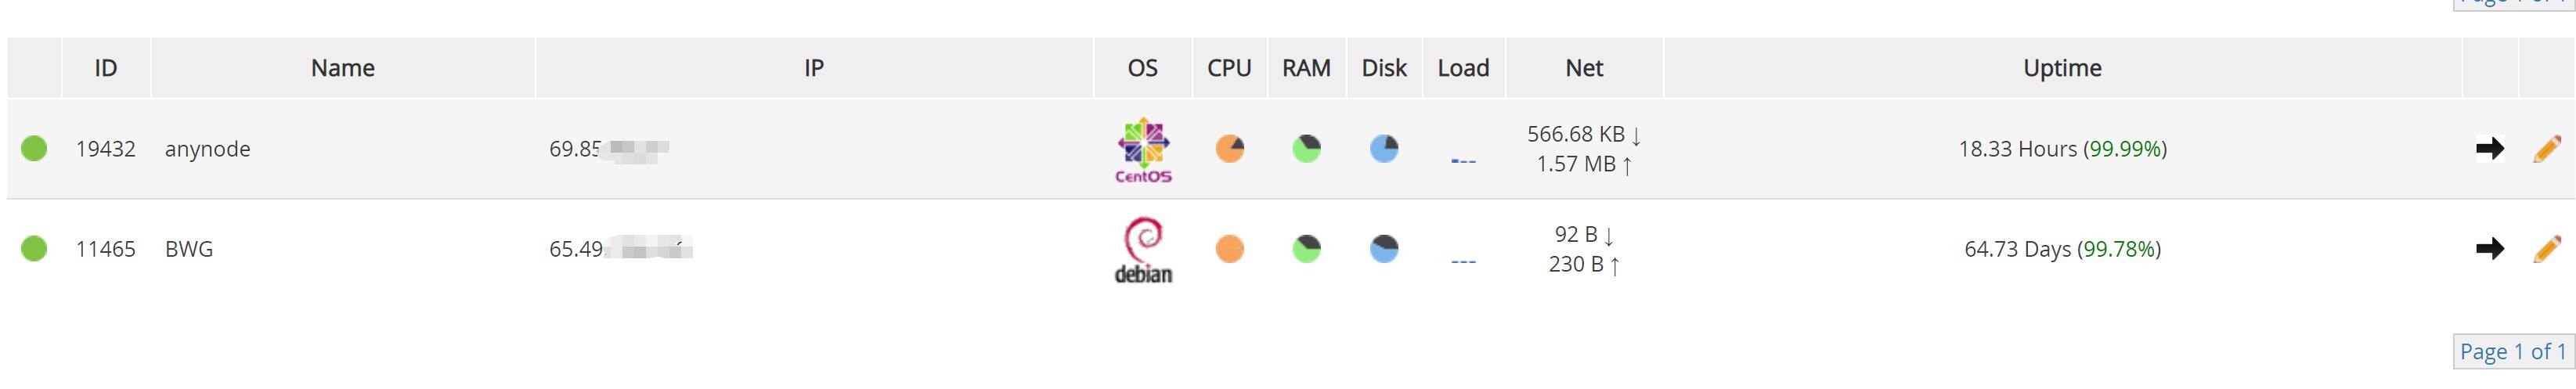Open the anynode server name
2576x389 pixels.
pos(207,149)
